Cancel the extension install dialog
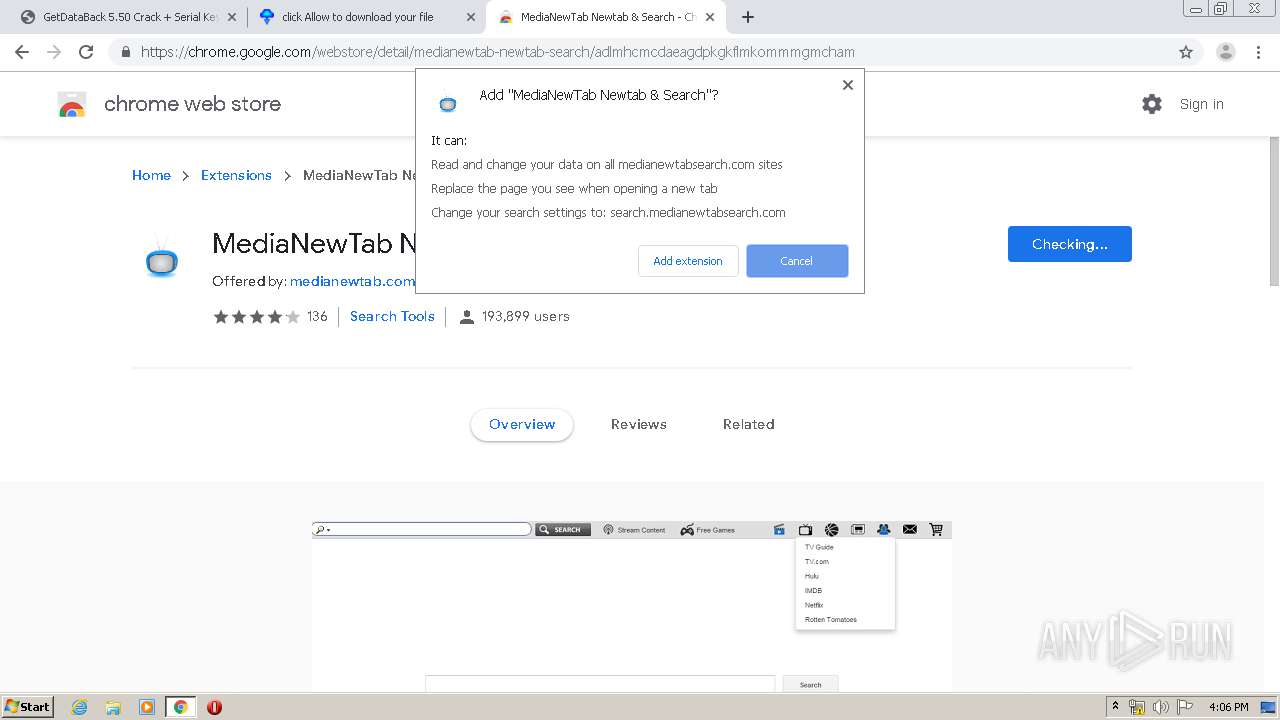The image size is (1280, 720). click(797, 261)
